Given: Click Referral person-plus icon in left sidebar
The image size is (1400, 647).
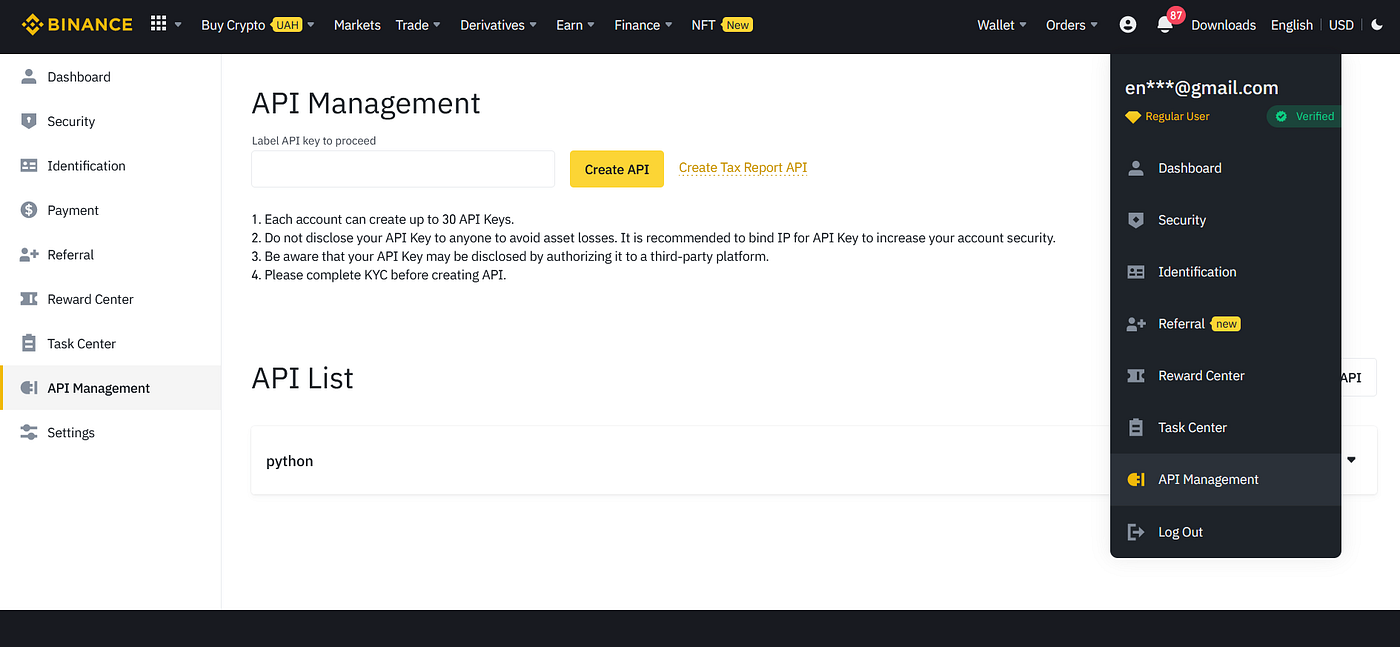Looking at the screenshot, I should click(x=29, y=255).
